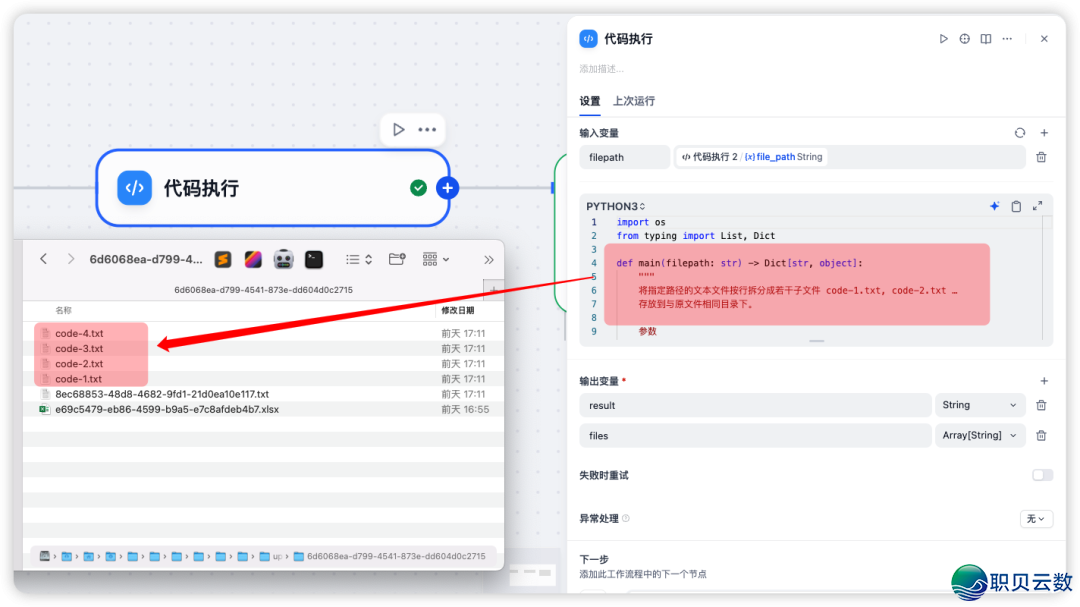Image resolution: width=1080 pixels, height=607 pixels.
Task: Toggle the 失败时重试 switch
Action: pos(1042,475)
